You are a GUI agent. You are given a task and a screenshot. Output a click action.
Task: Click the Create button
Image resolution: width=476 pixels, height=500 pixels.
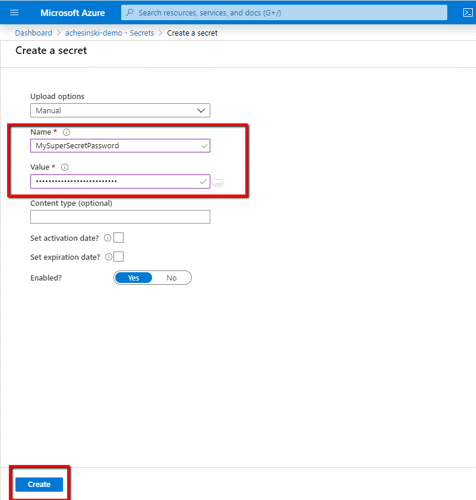pyautogui.click(x=39, y=484)
